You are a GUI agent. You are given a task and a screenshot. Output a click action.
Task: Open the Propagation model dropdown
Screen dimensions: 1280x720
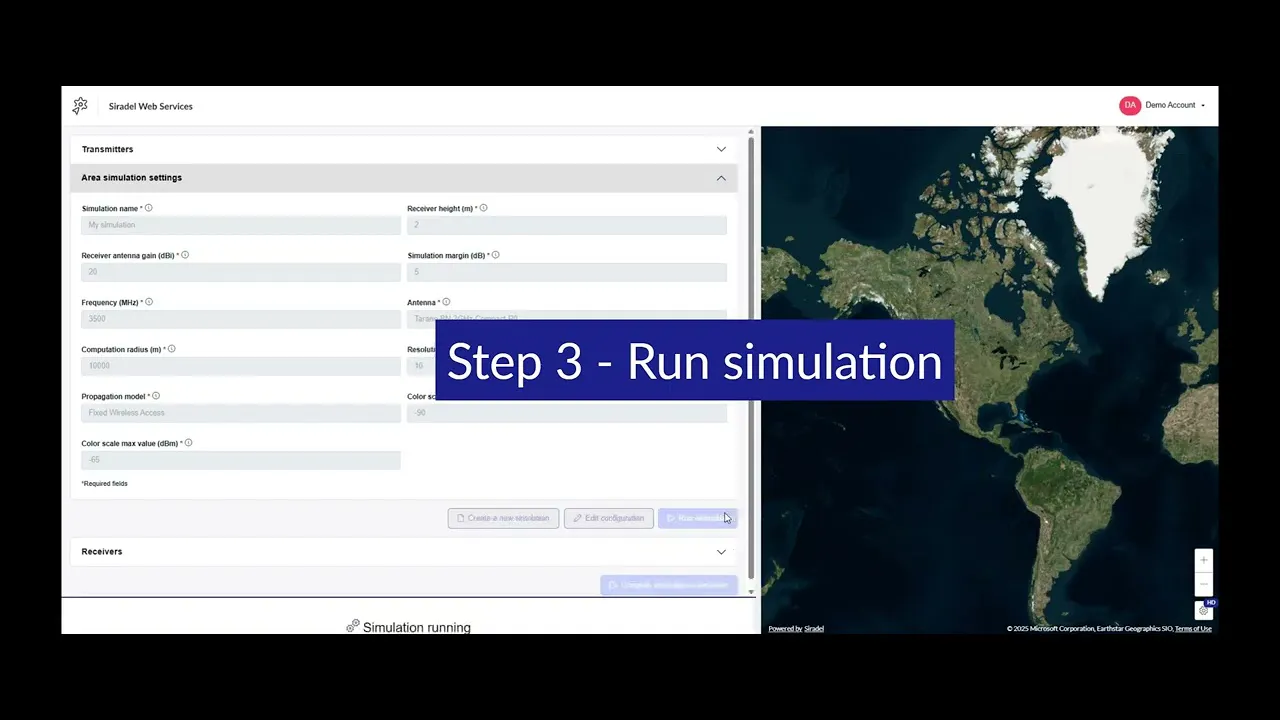pos(241,413)
